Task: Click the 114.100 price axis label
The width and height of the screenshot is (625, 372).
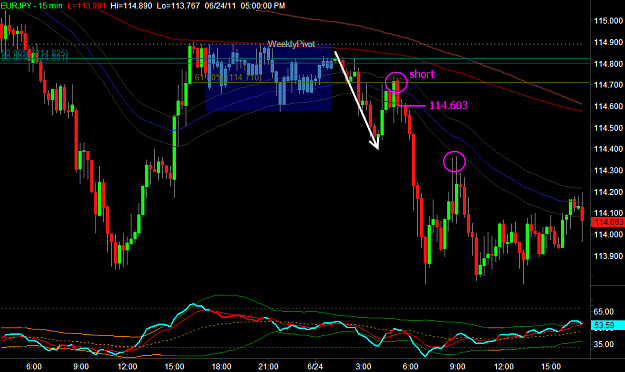Action: point(609,213)
